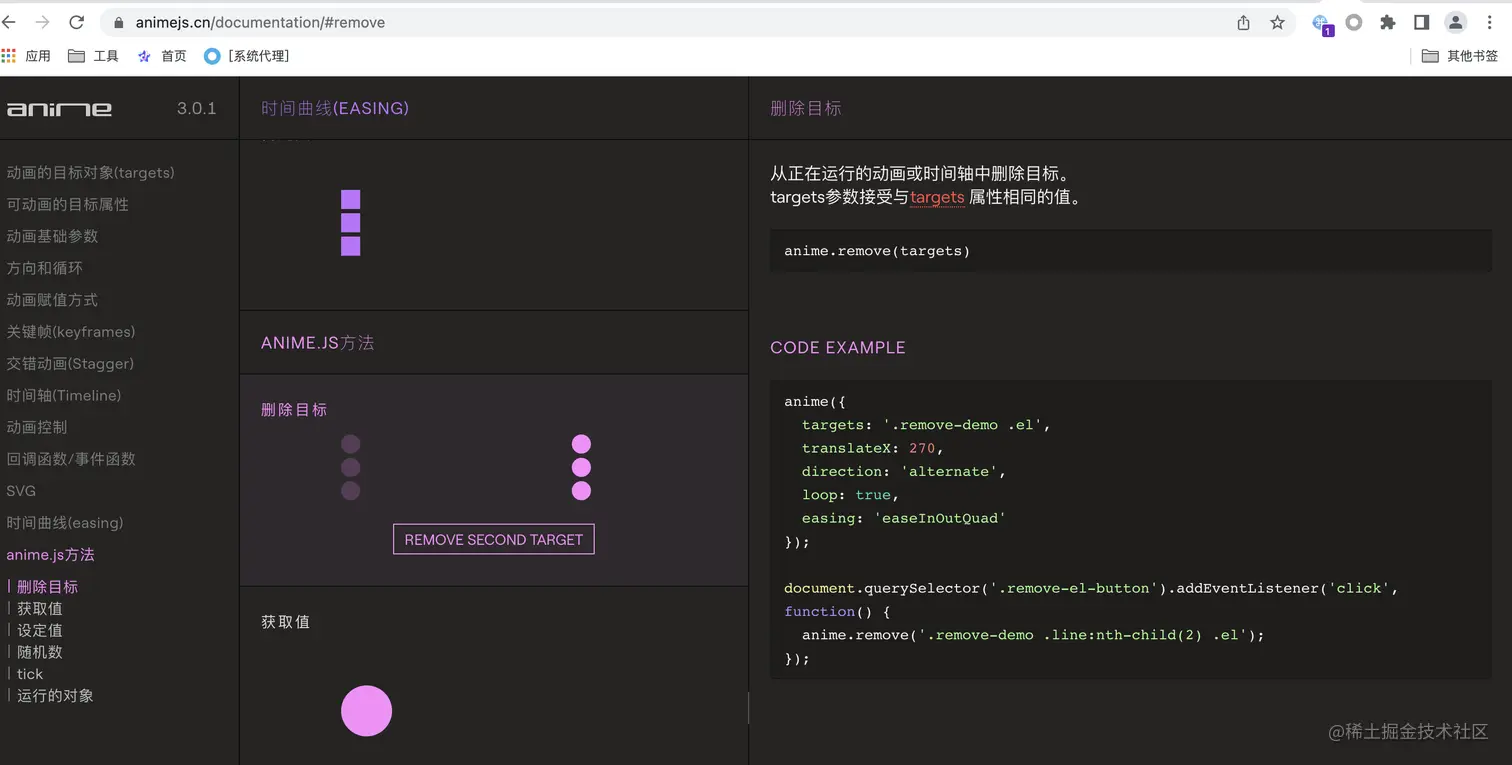Open the globe extension with badge 1
The image size is (1512, 765).
click(1322, 24)
